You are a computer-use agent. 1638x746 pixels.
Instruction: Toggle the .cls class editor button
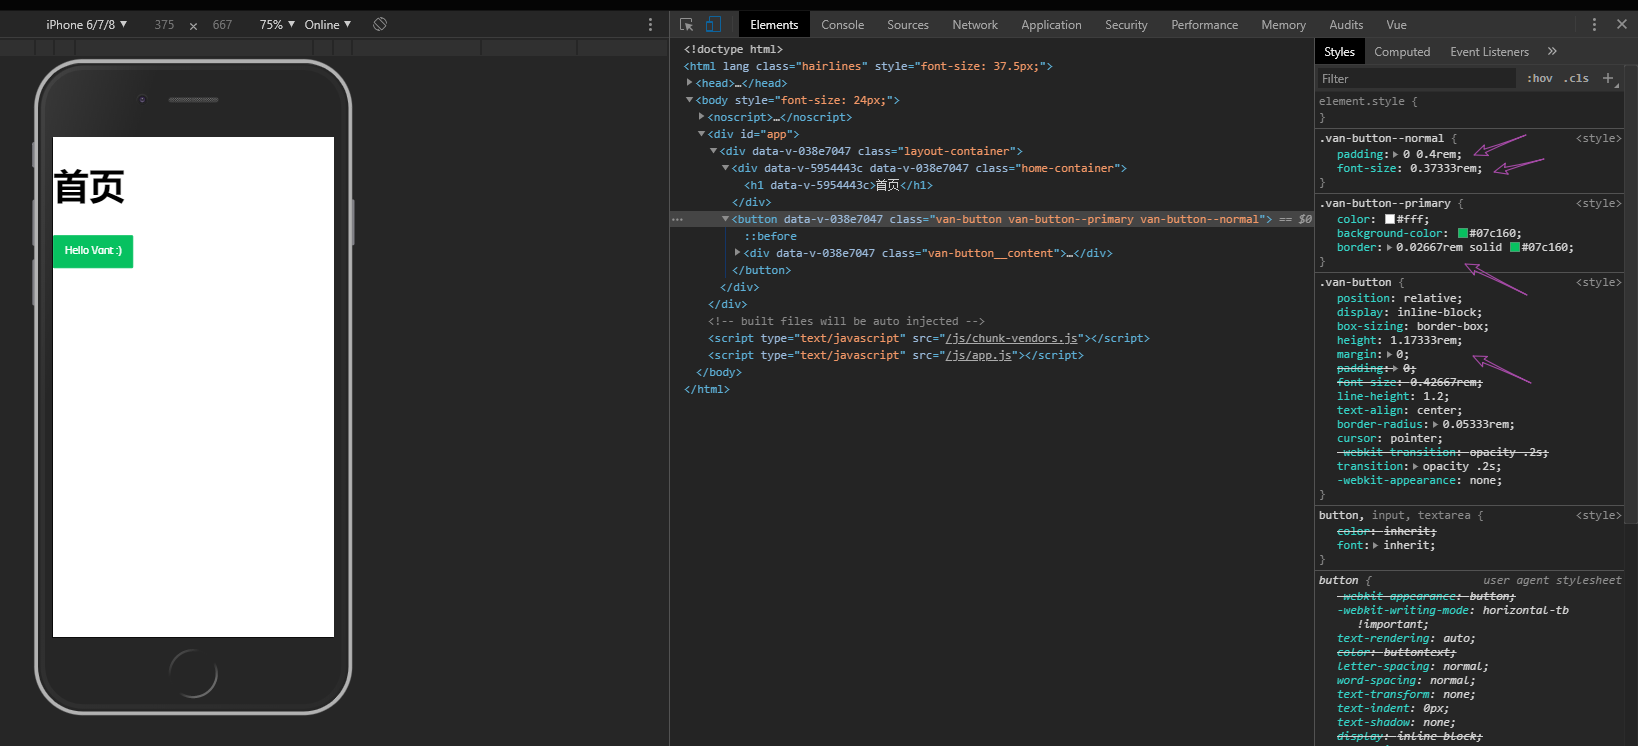coord(1576,78)
